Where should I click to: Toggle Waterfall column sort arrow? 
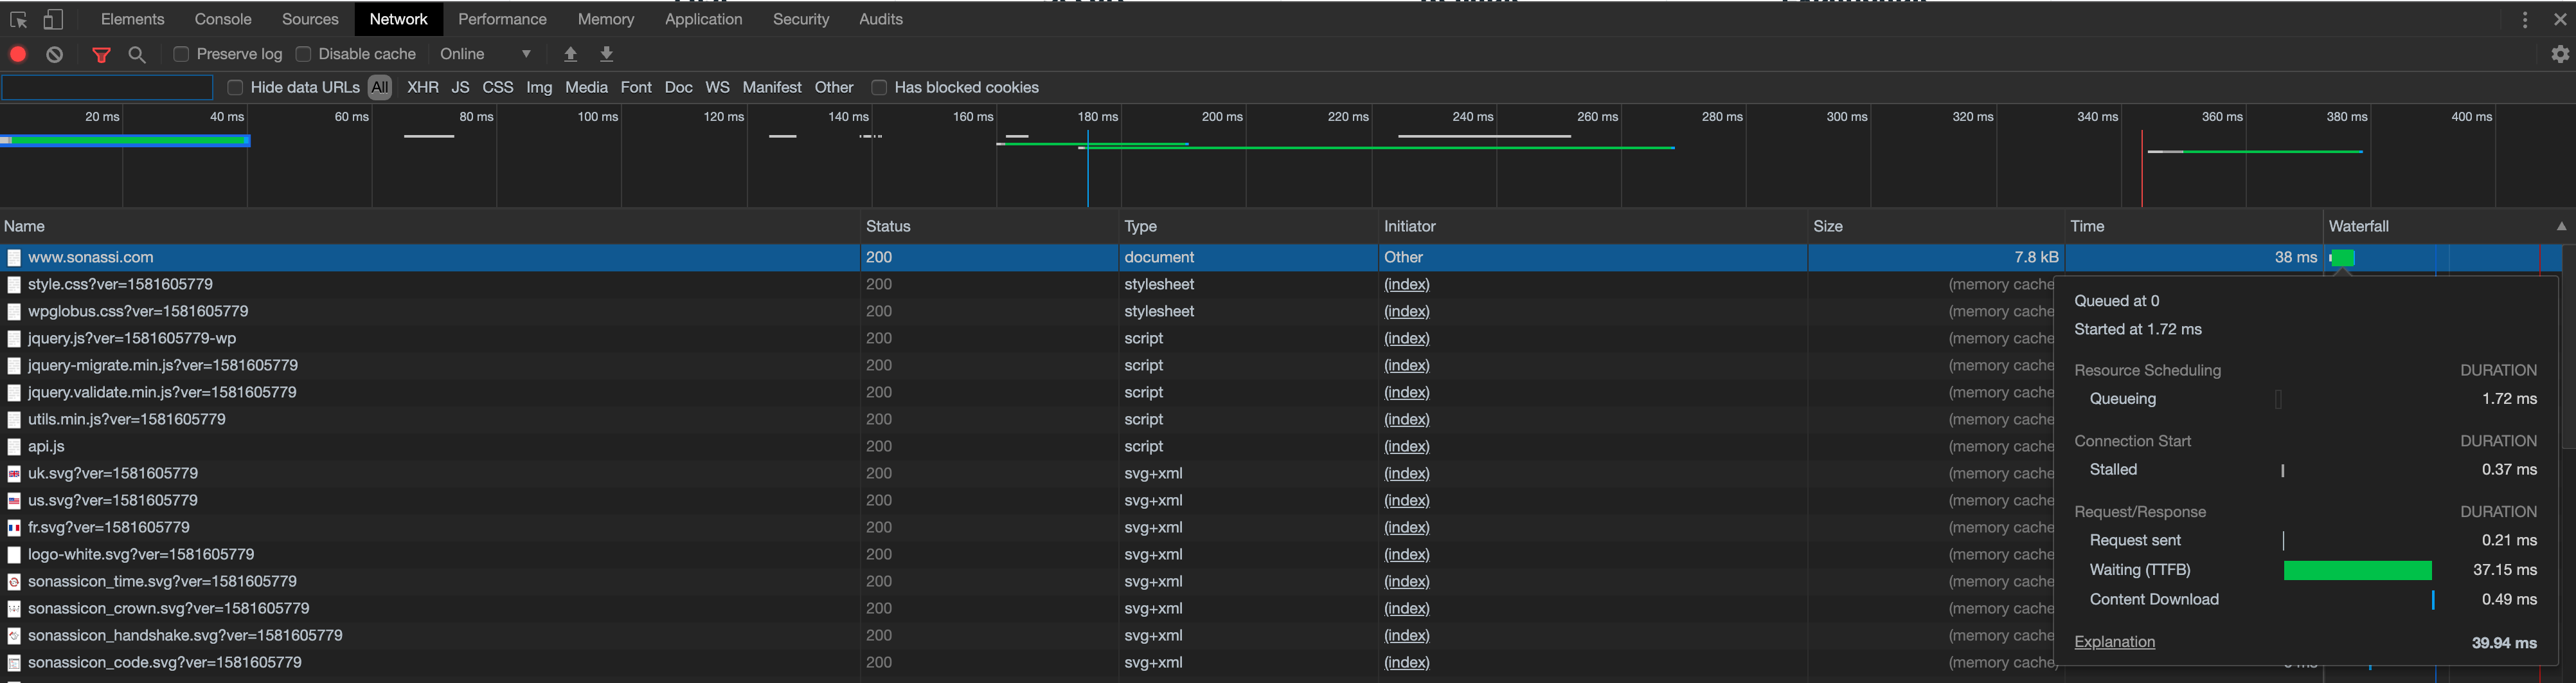[2561, 226]
